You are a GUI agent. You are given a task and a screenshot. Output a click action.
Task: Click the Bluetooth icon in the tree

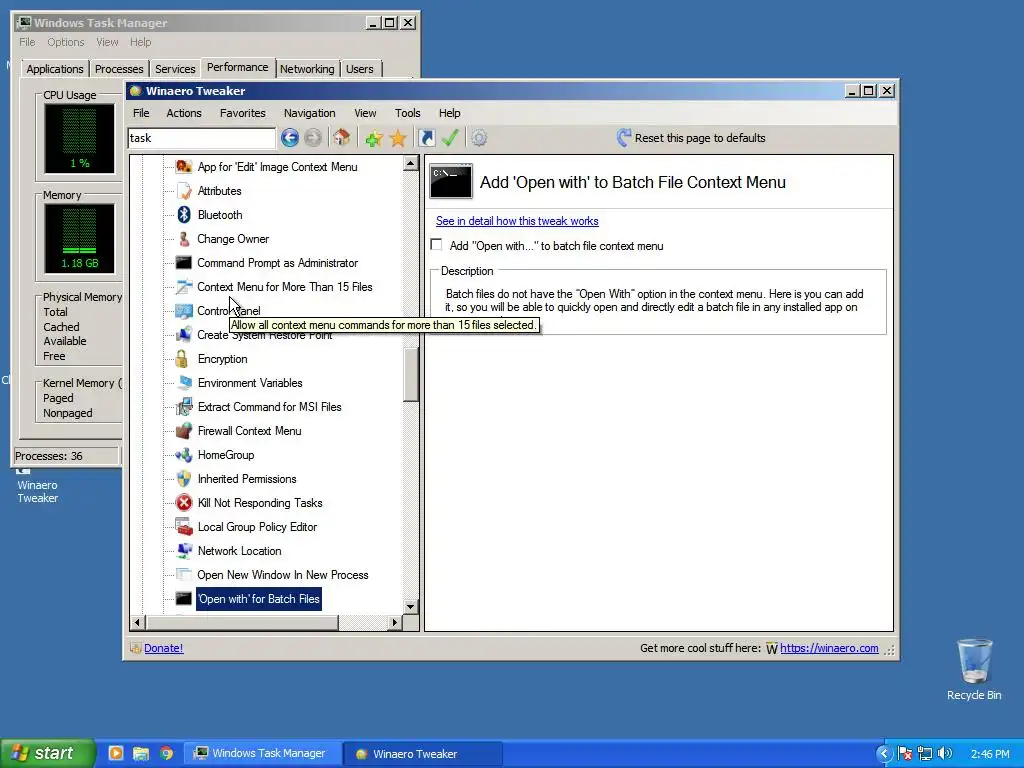184,215
